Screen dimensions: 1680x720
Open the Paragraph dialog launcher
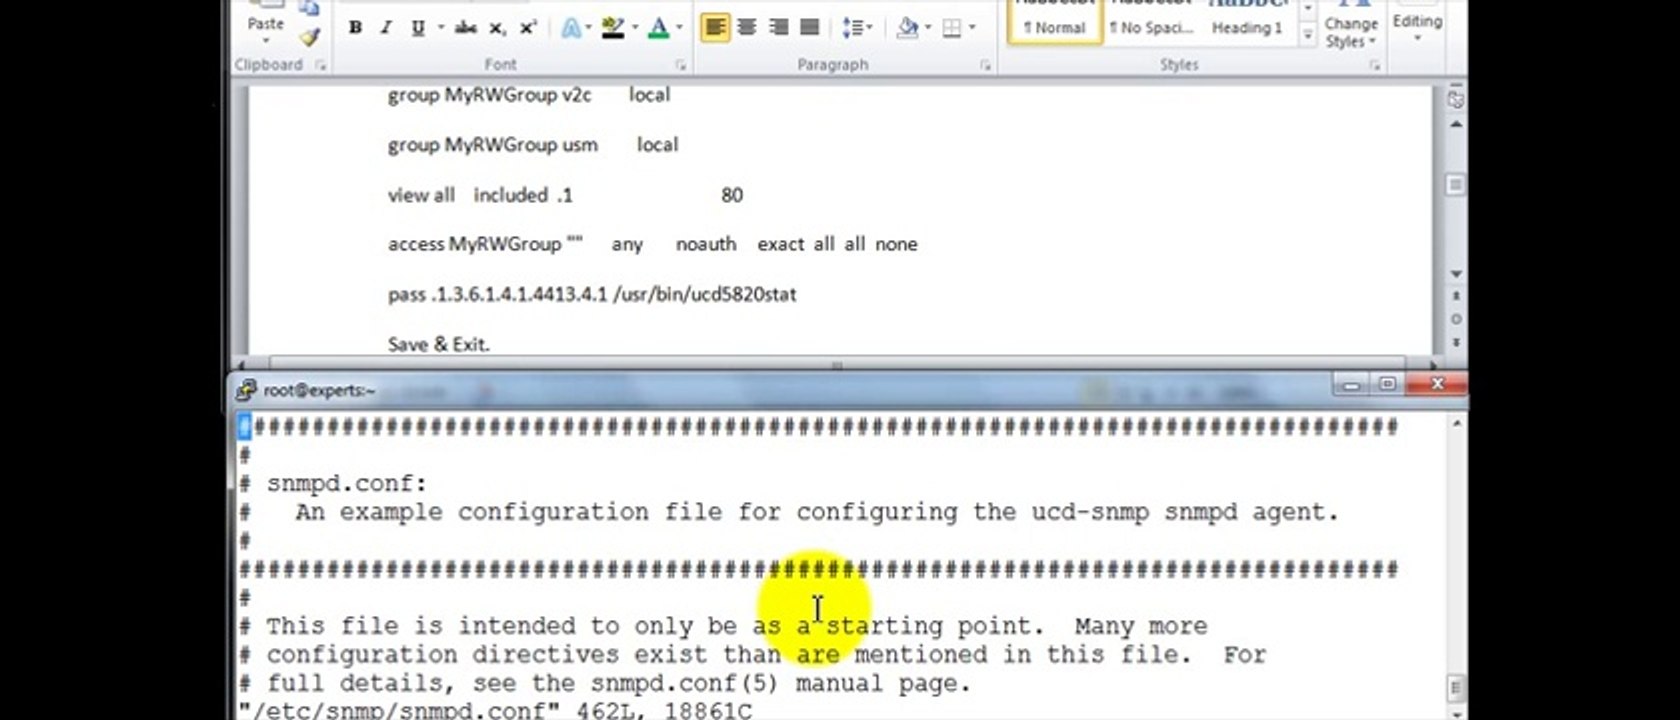(x=985, y=65)
